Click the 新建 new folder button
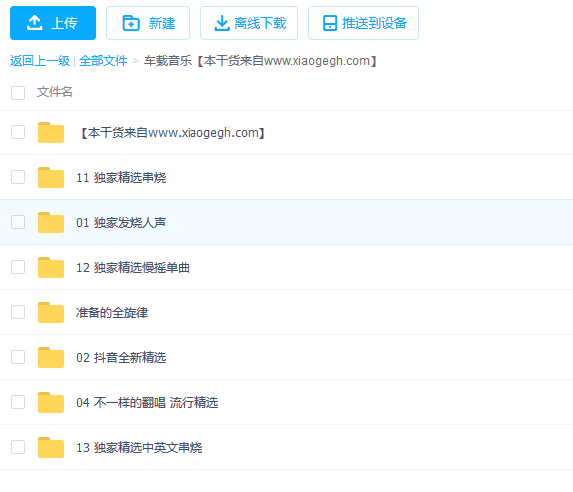The height and width of the screenshot is (492, 573). (148, 23)
